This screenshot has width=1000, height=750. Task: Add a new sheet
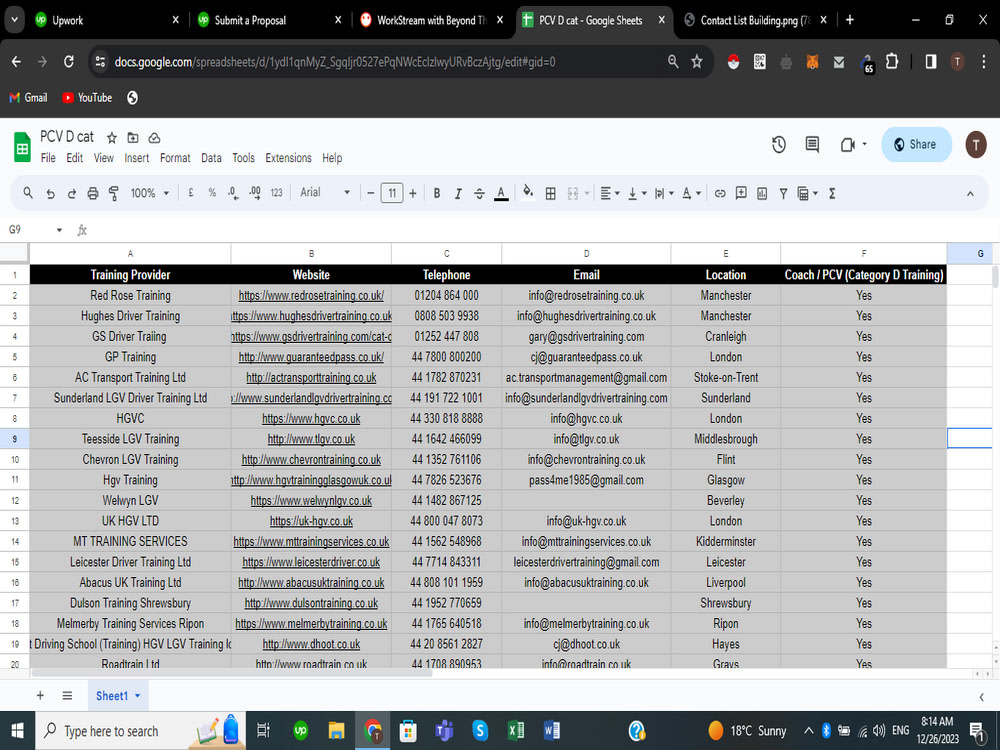click(x=40, y=695)
